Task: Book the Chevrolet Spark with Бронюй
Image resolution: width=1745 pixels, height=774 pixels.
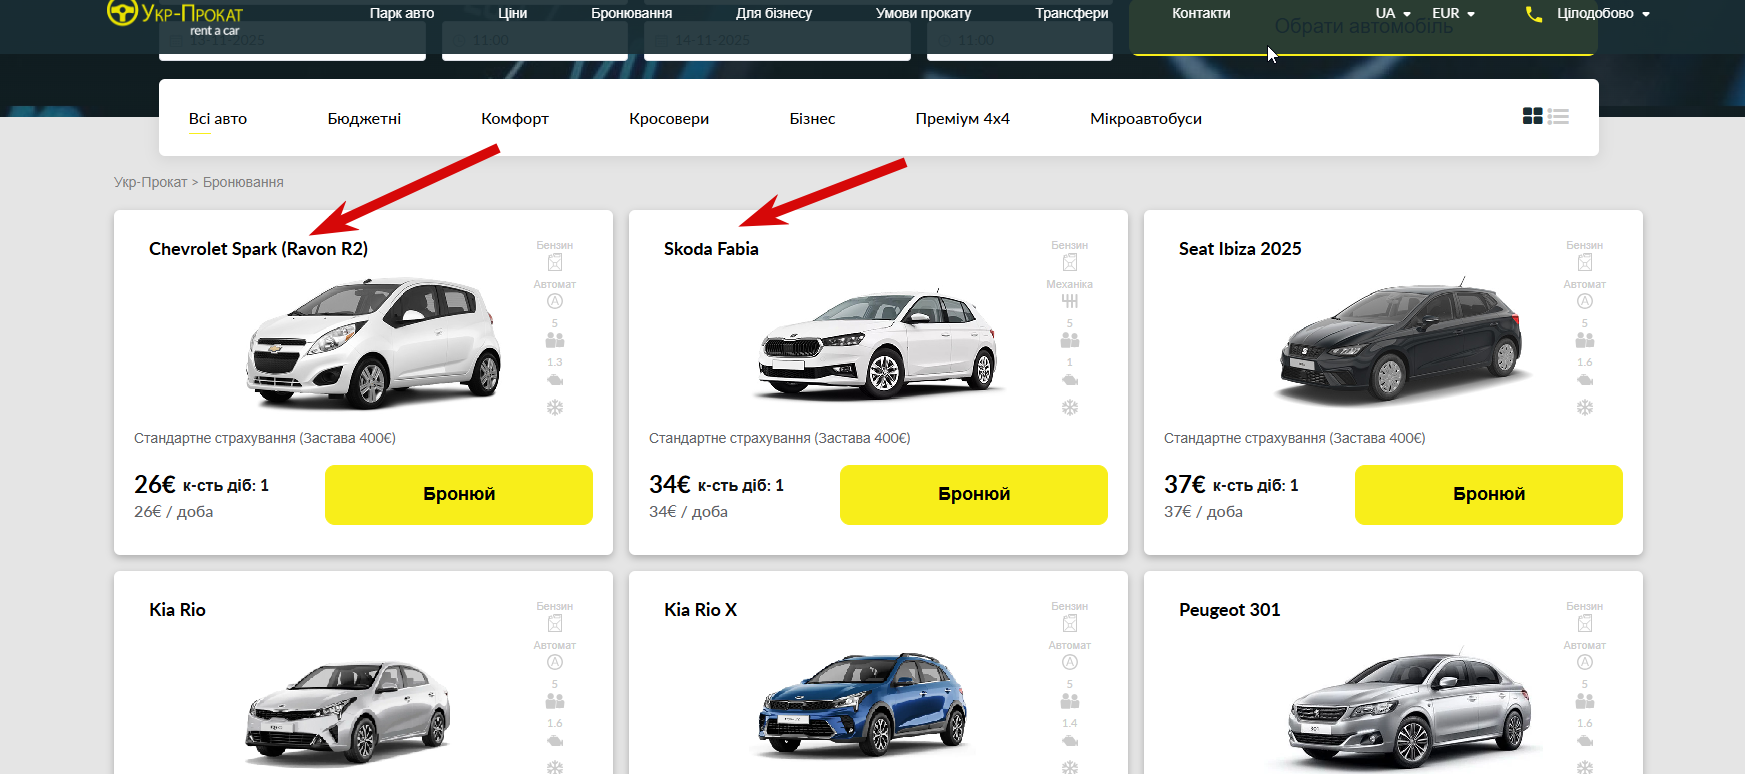Action: point(459,494)
